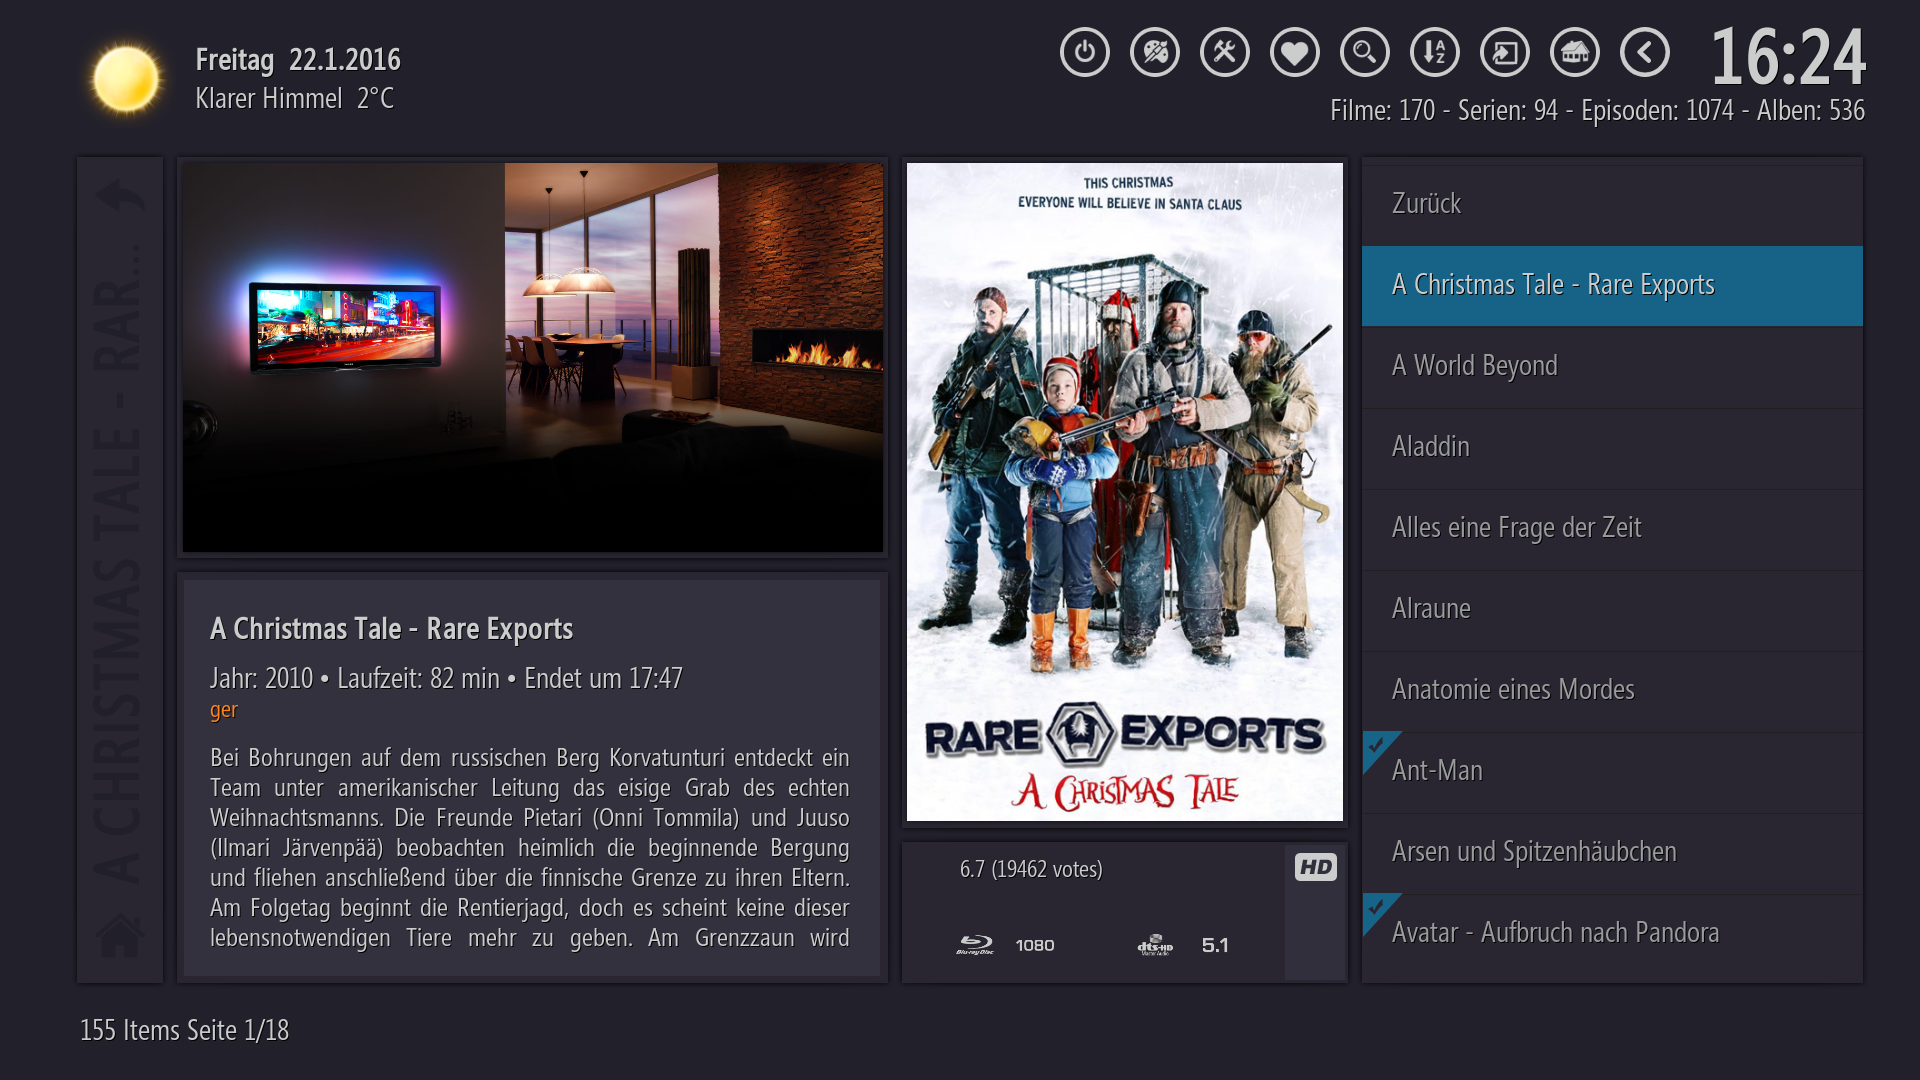The height and width of the screenshot is (1080, 1920).
Task: Click the watched checkmark on Avatar
Action: pyautogui.click(x=1377, y=908)
